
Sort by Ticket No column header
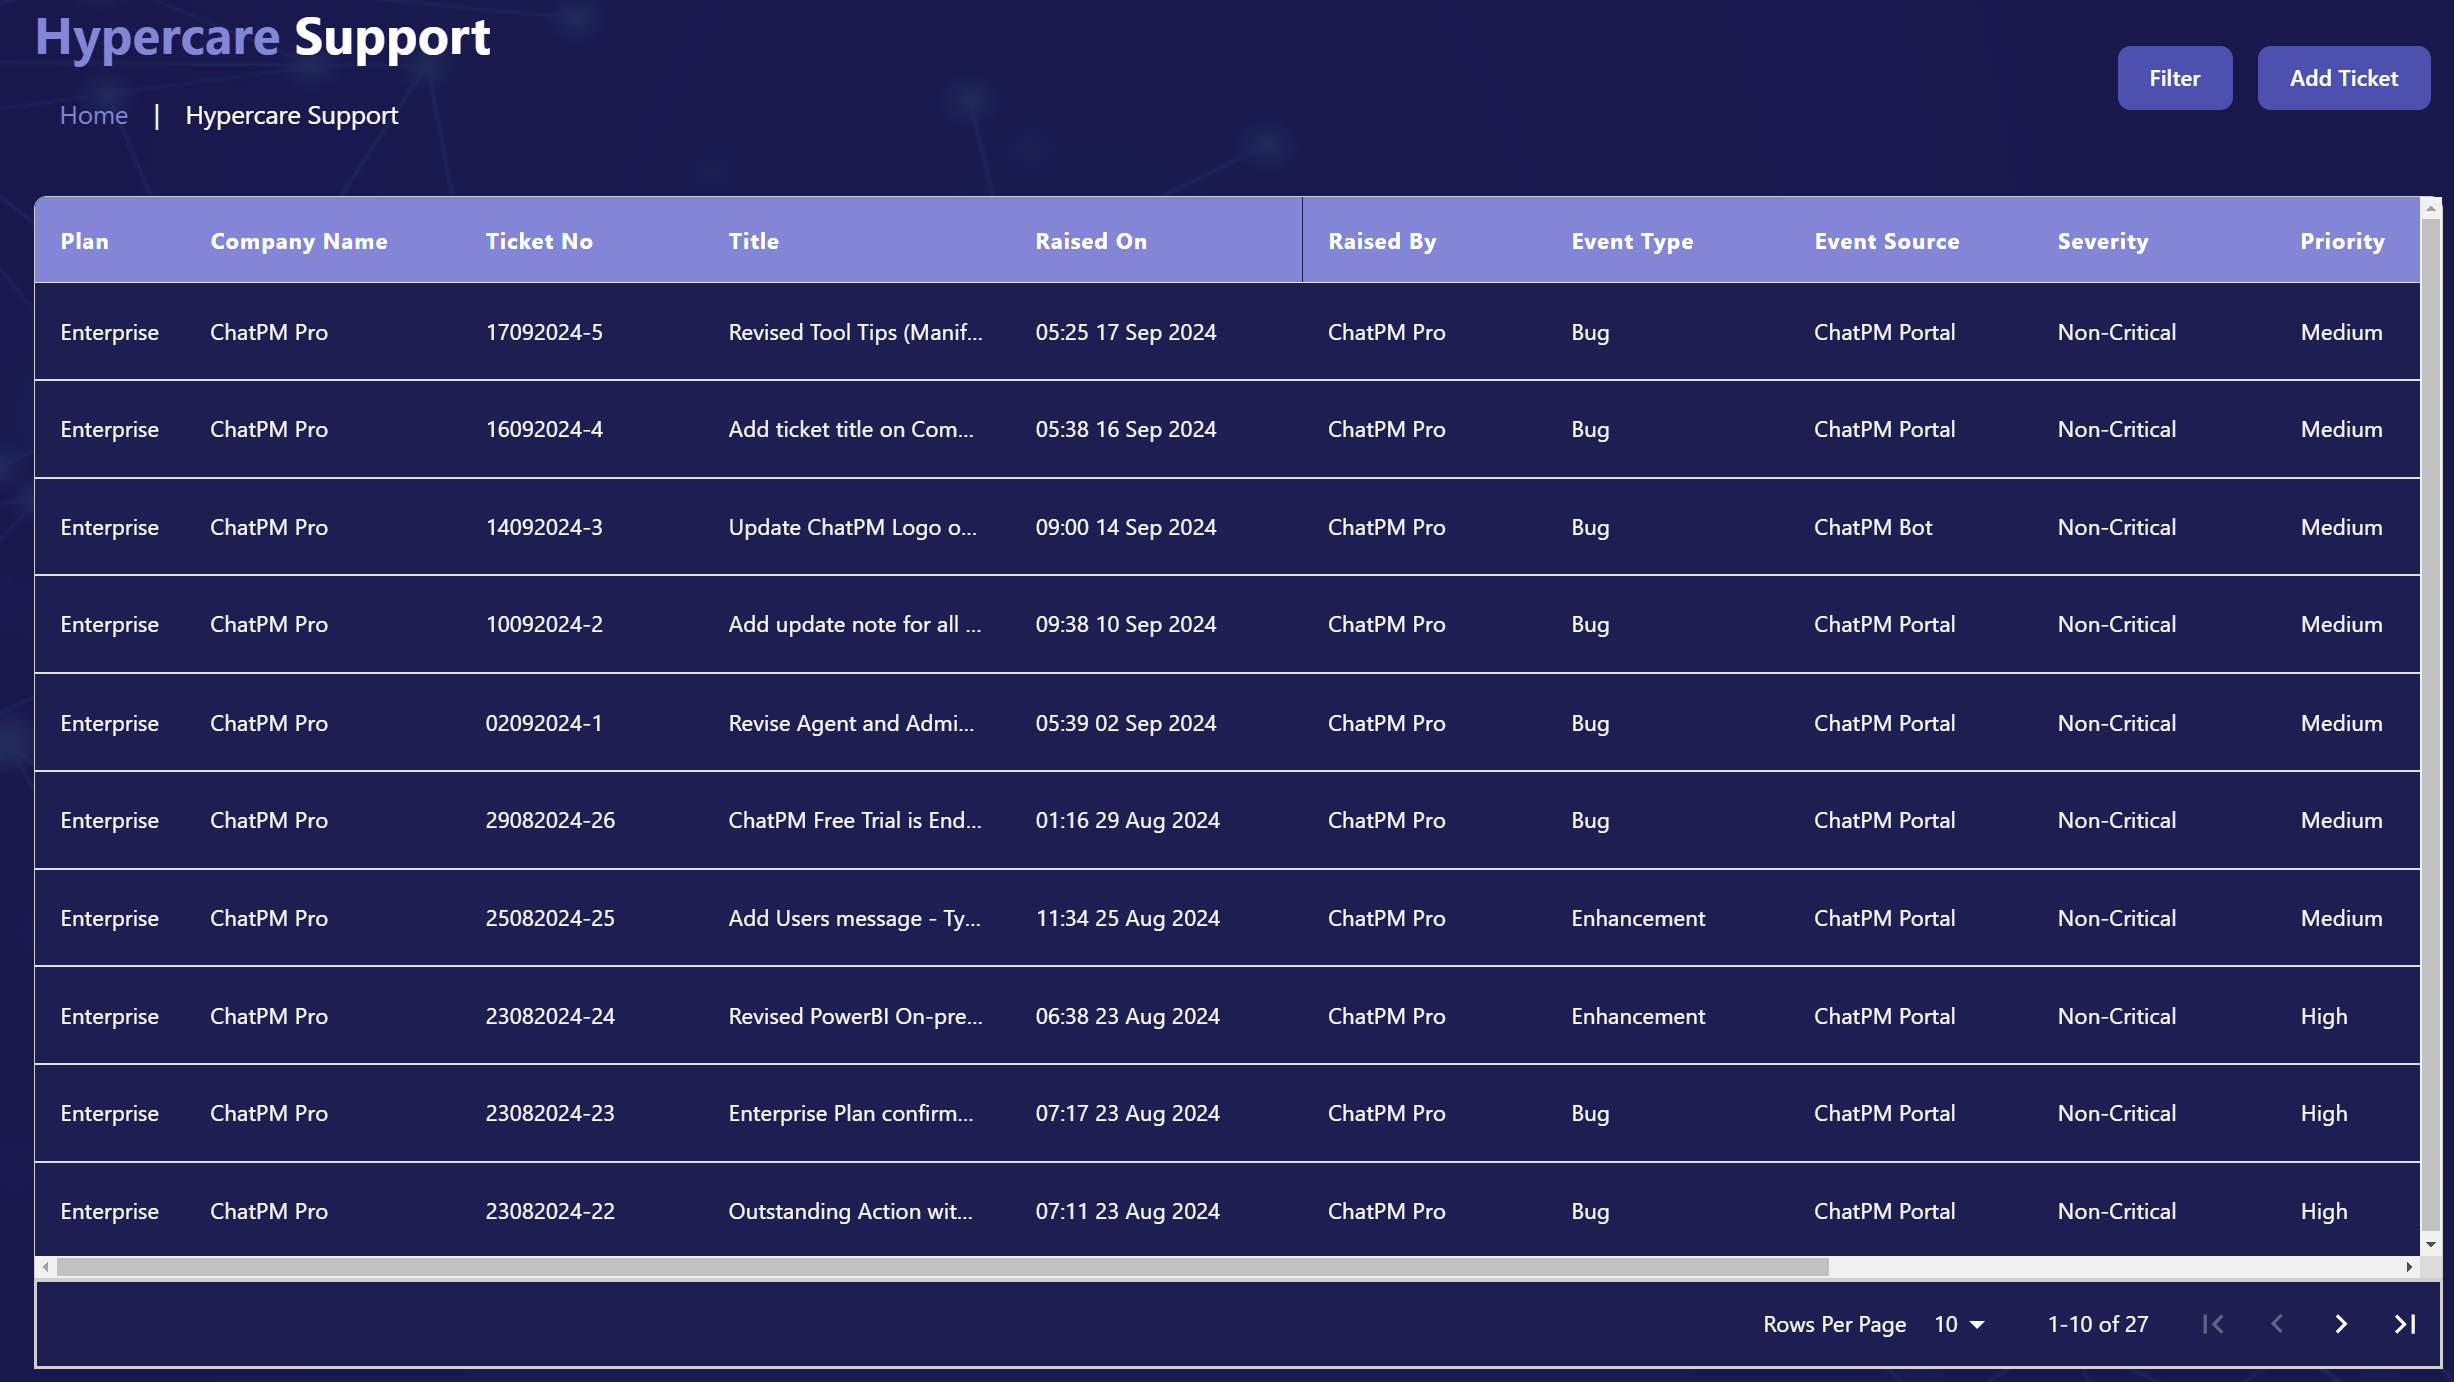point(539,241)
